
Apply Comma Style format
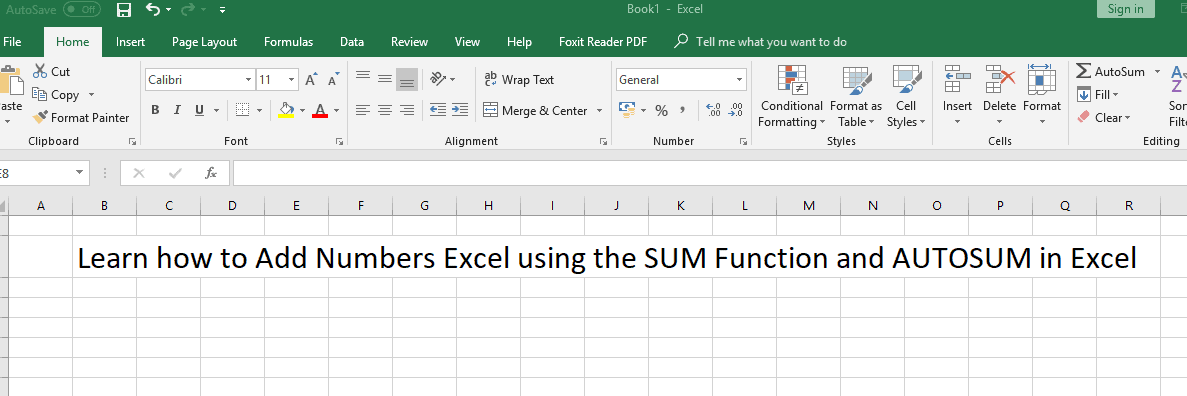point(683,111)
